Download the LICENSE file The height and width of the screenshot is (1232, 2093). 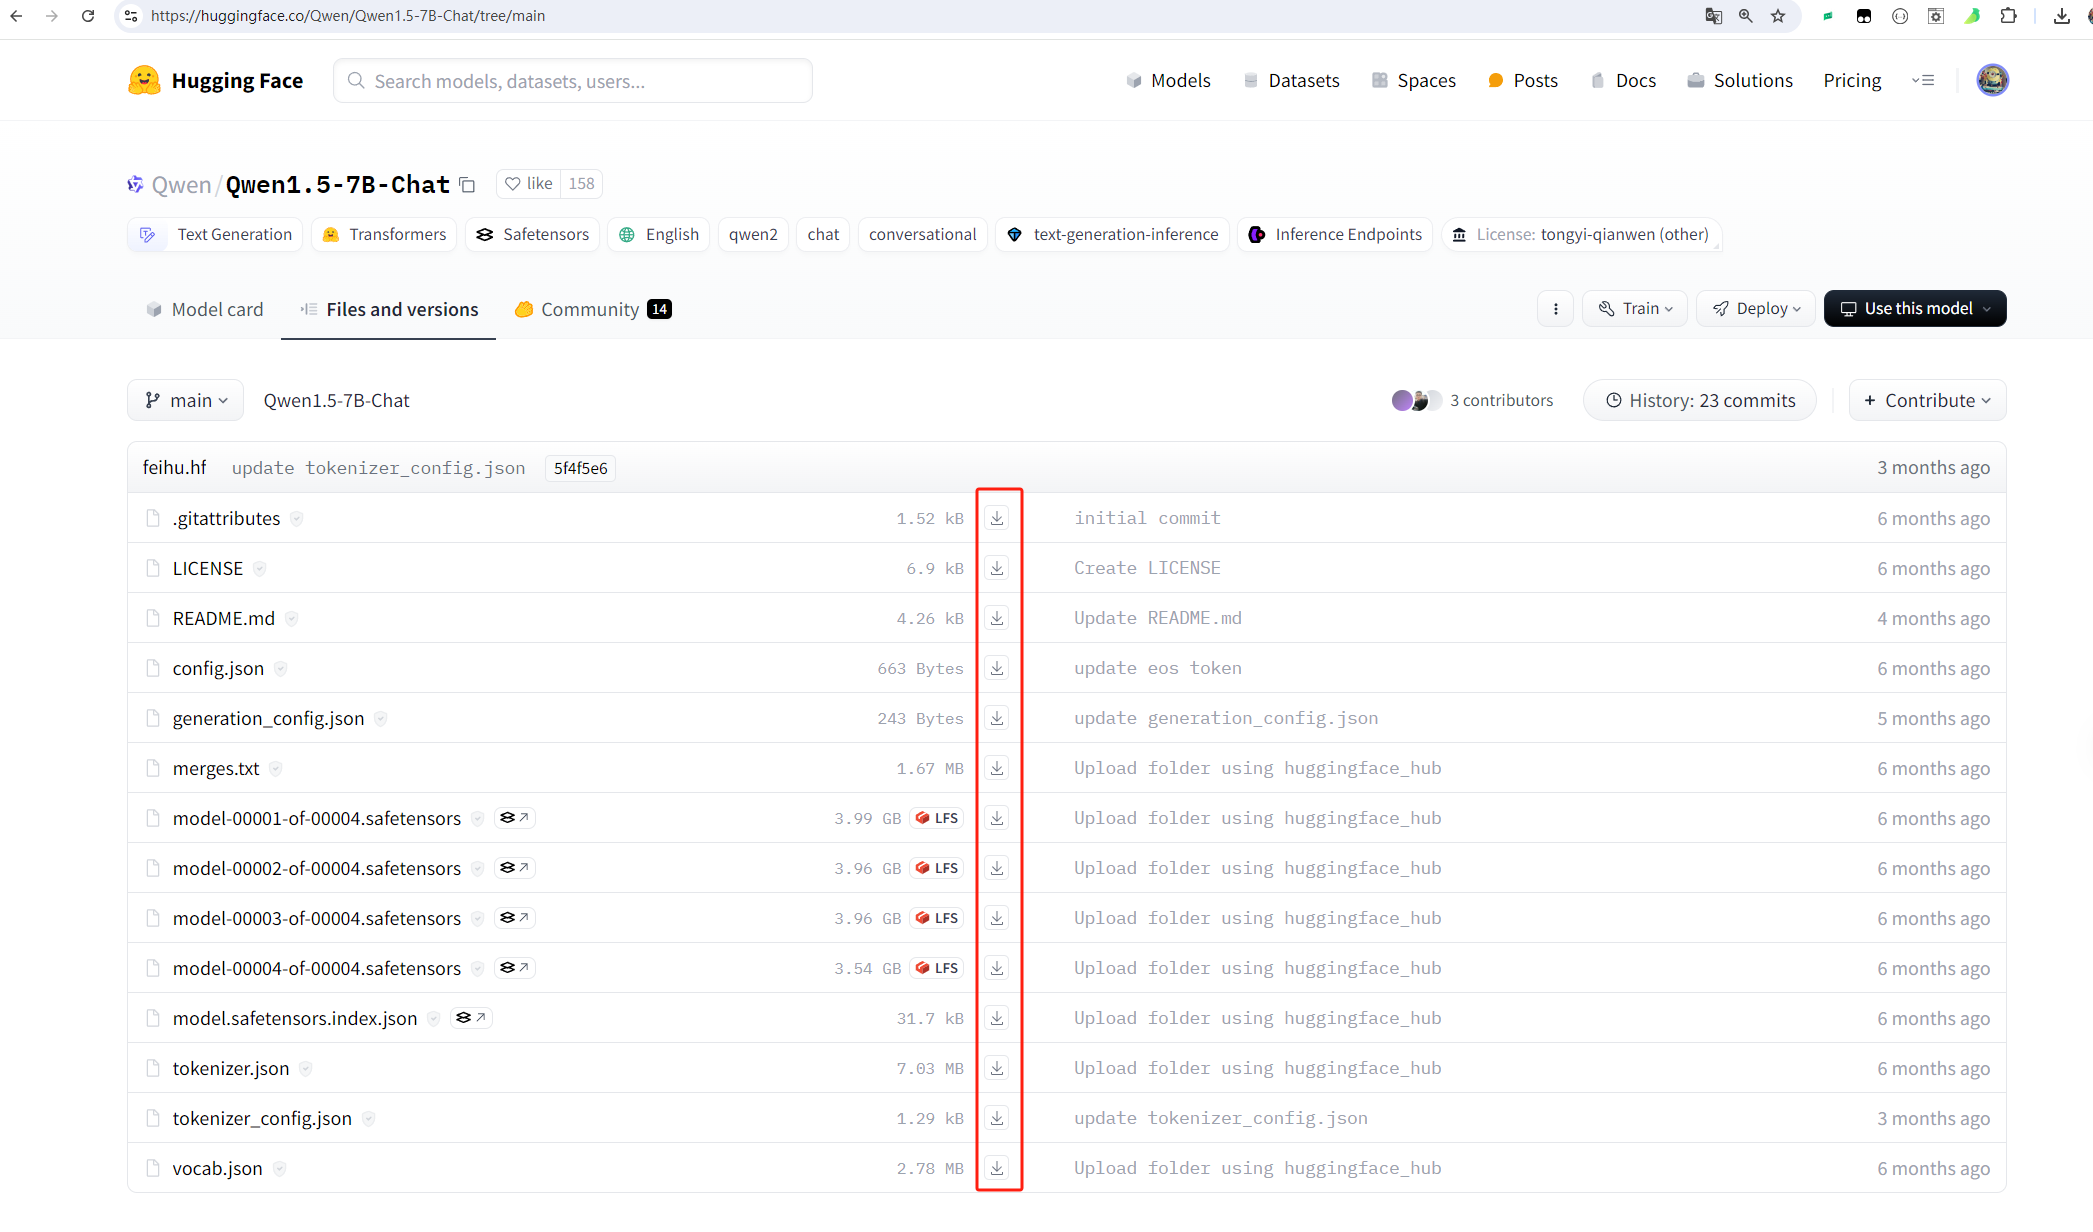pyautogui.click(x=997, y=568)
